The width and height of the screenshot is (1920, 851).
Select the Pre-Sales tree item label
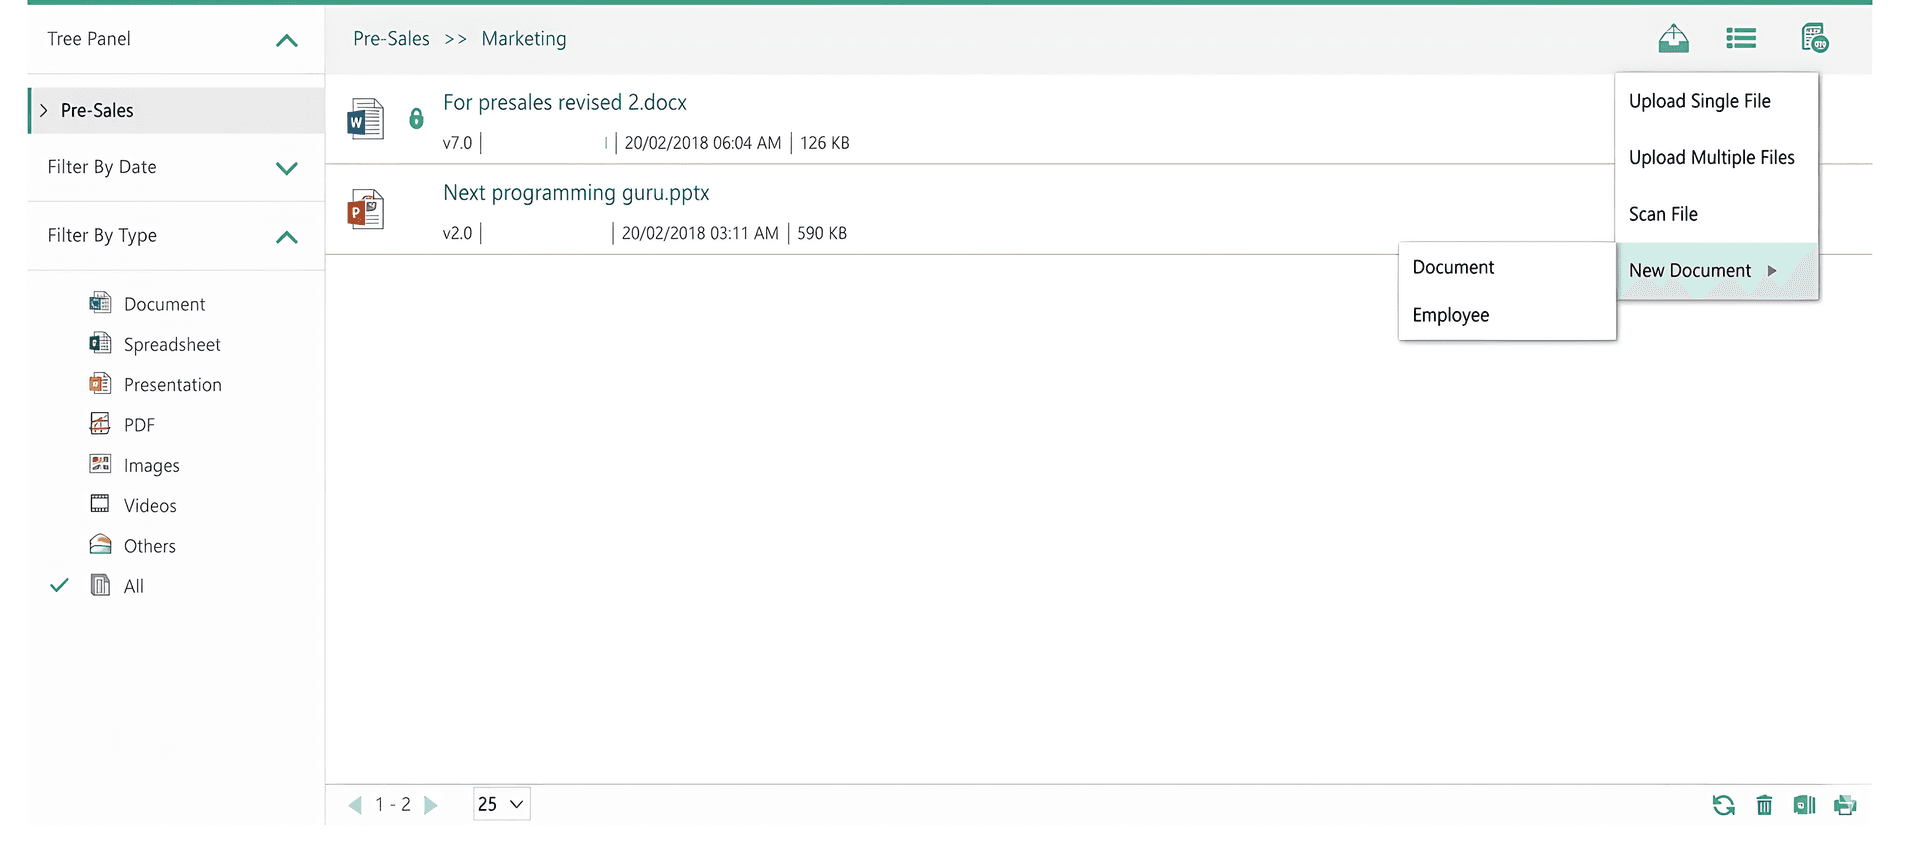(x=97, y=110)
